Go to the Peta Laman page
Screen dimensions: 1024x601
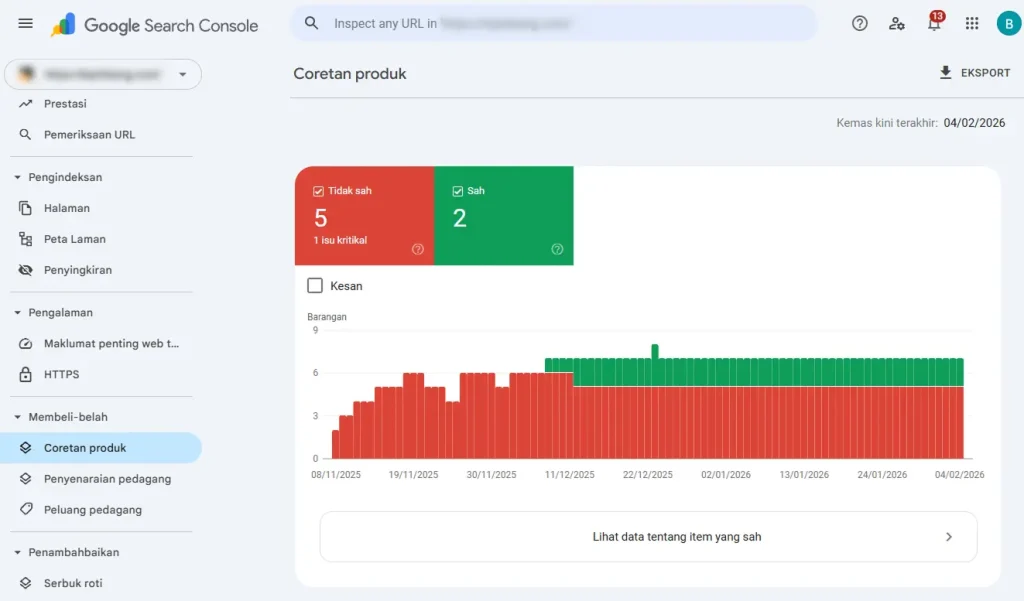74,239
